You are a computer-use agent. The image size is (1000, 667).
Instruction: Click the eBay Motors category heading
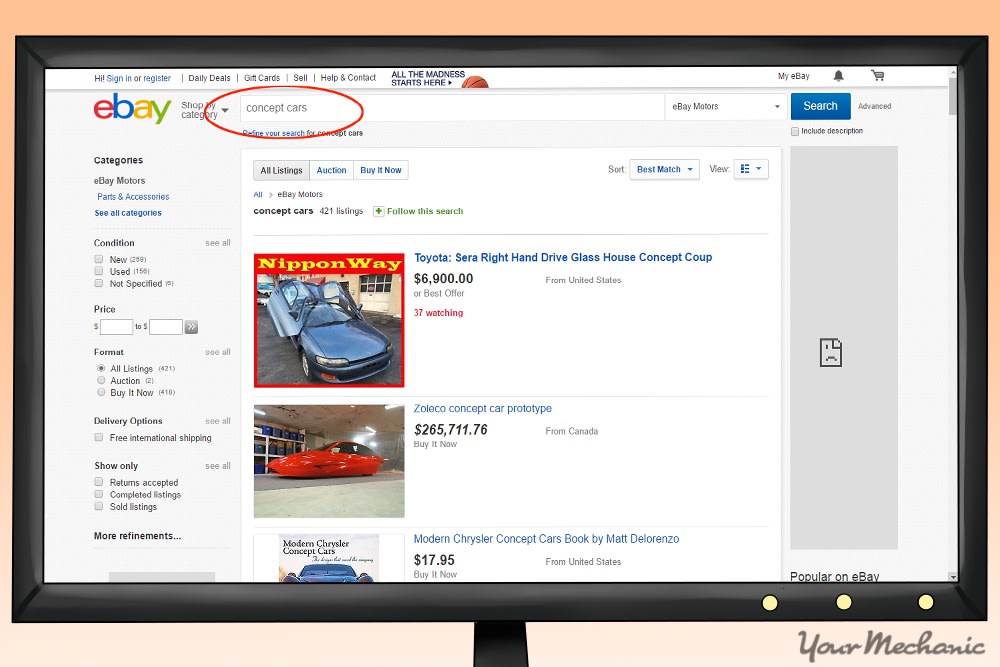tap(119, 181)
